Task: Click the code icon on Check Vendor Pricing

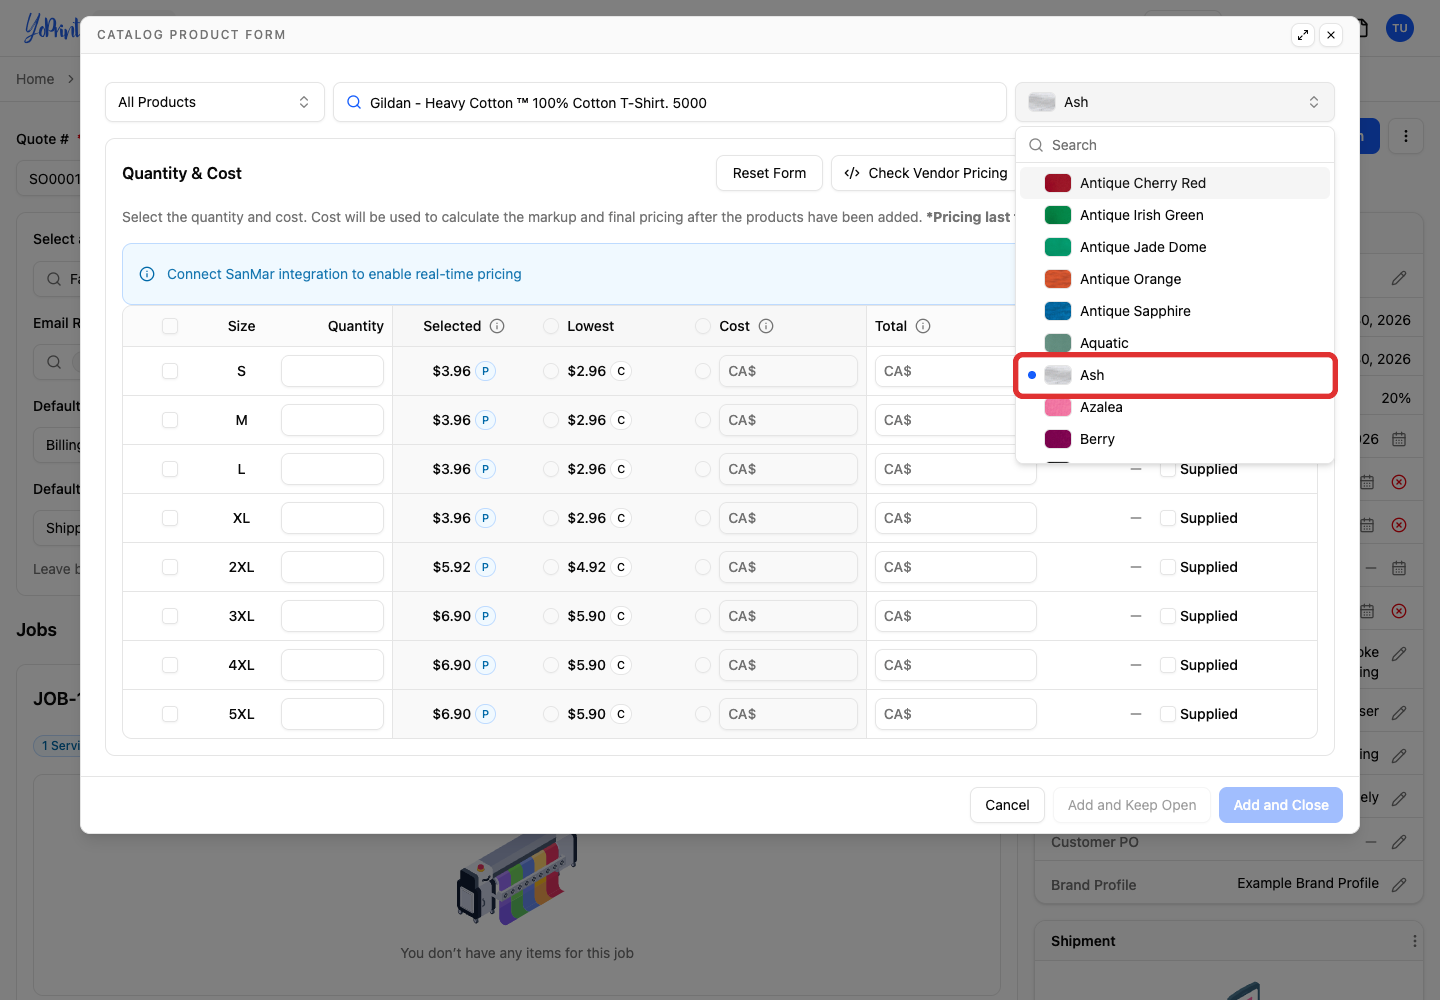Action: click(x=852, y=173)
